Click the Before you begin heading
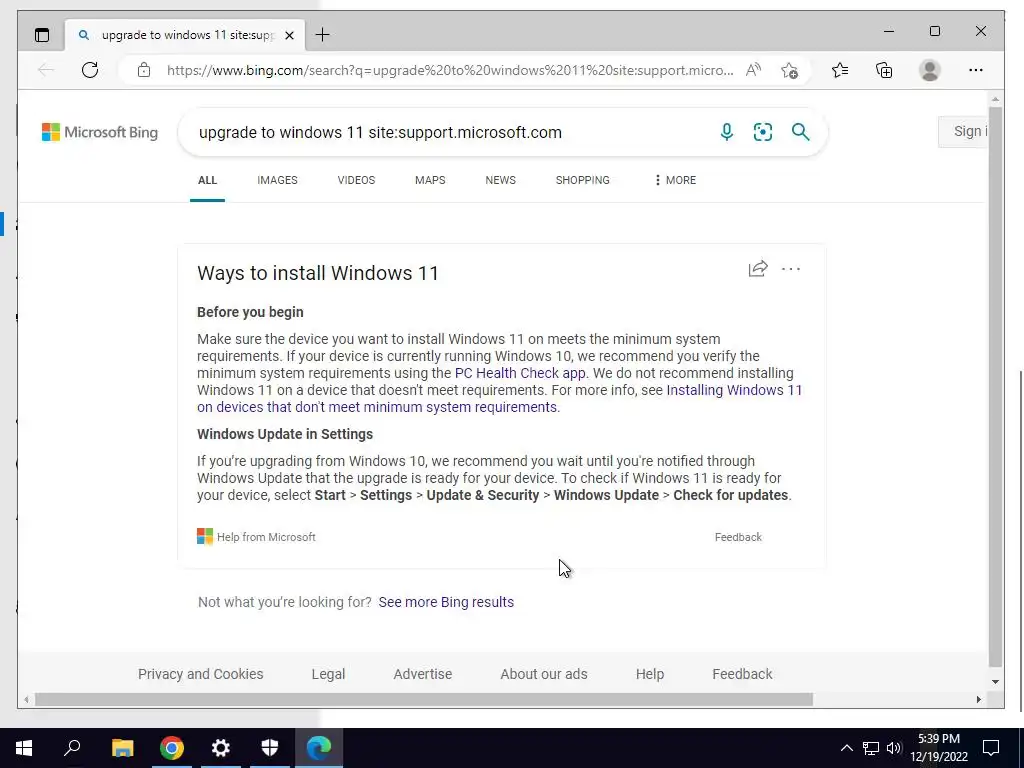The height and width of the screenshot is (768, 1024). pyautogui.click(x=250, y=312)
